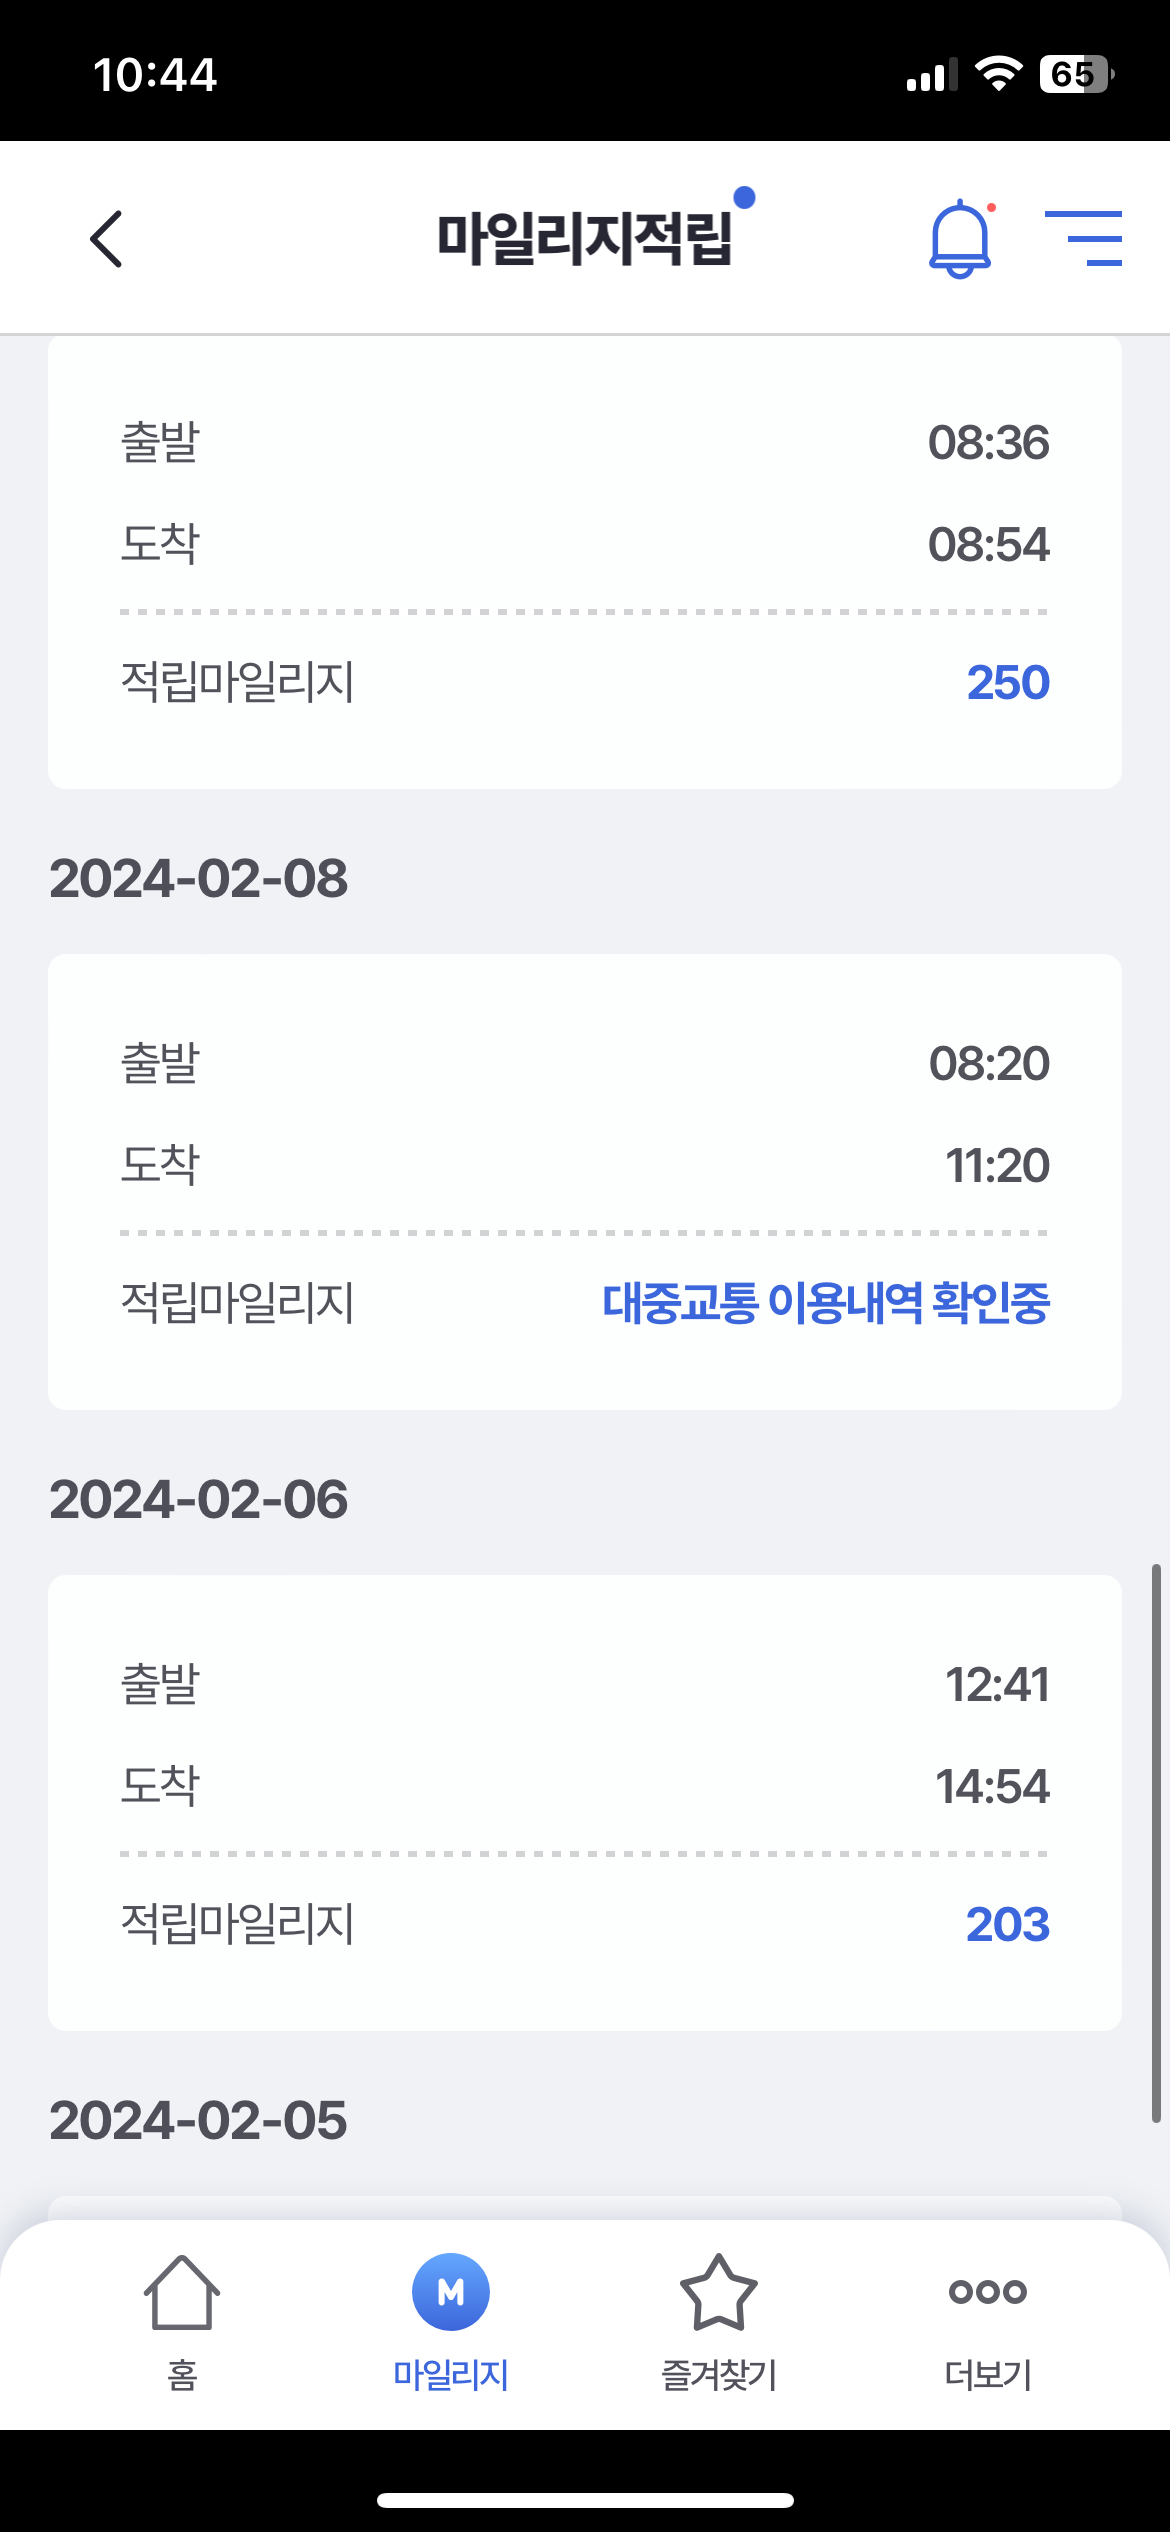Tap the home house icon
Image resolution: width=1170 pixels, height=2532 pixels.
click(182, 2292)
